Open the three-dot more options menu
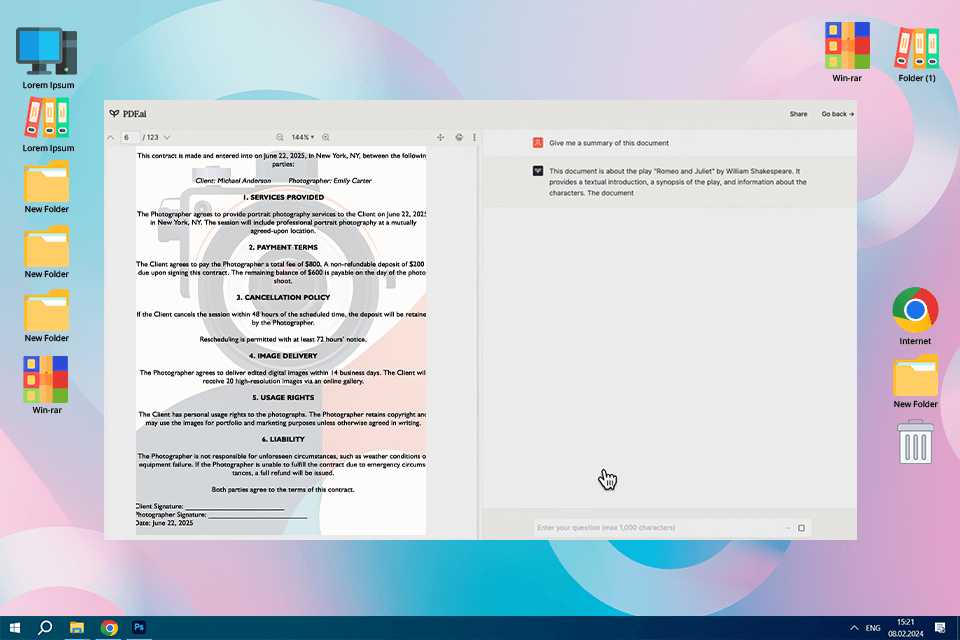This screenshot has height=640, width=960. click(x=474, y=137)
